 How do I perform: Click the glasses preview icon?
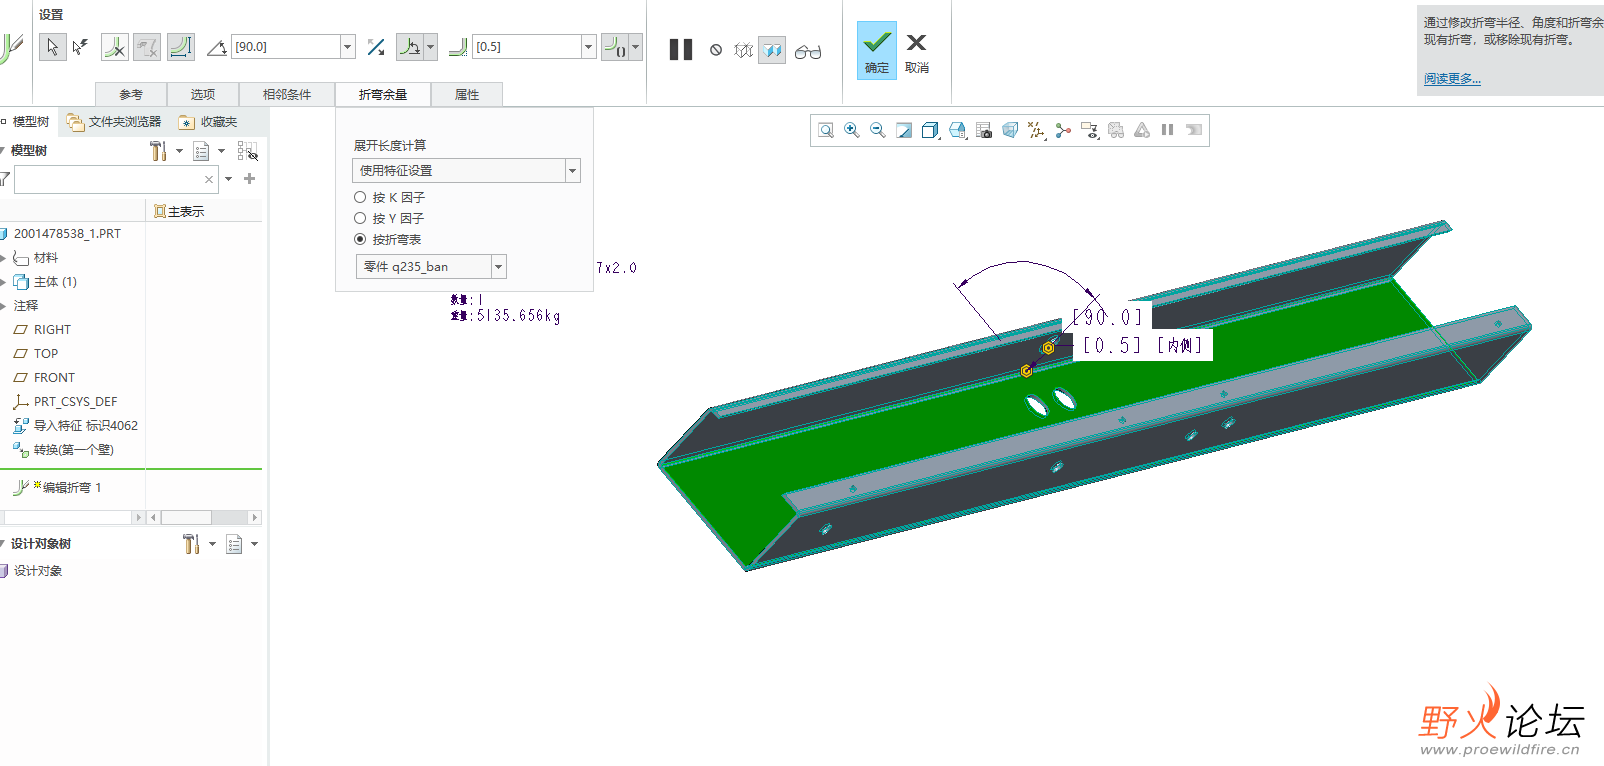pos(808,51)
